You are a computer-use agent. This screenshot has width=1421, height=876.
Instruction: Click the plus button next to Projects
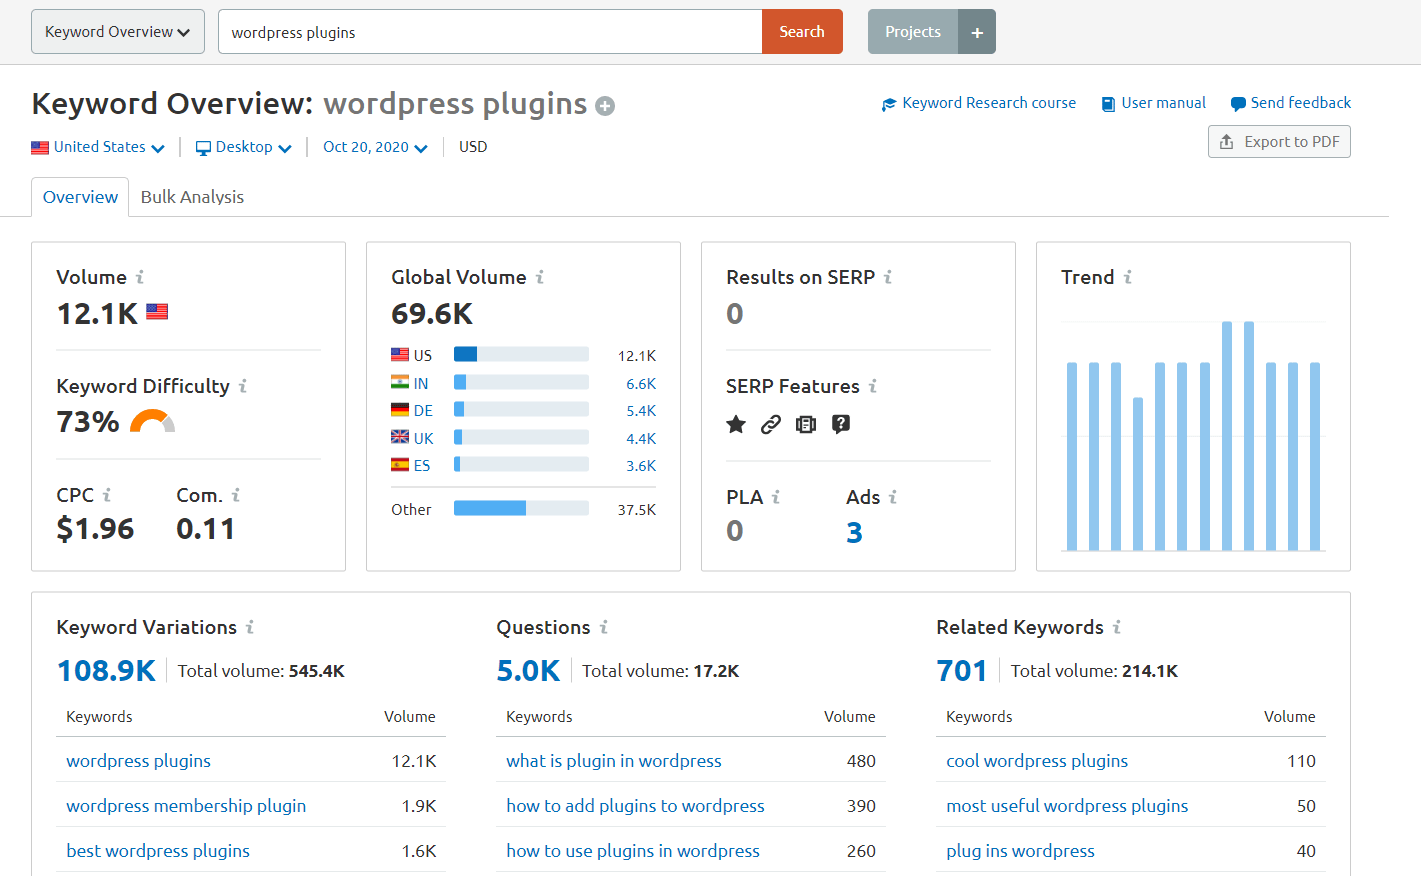pyautogui.click(x=977, y=32)
